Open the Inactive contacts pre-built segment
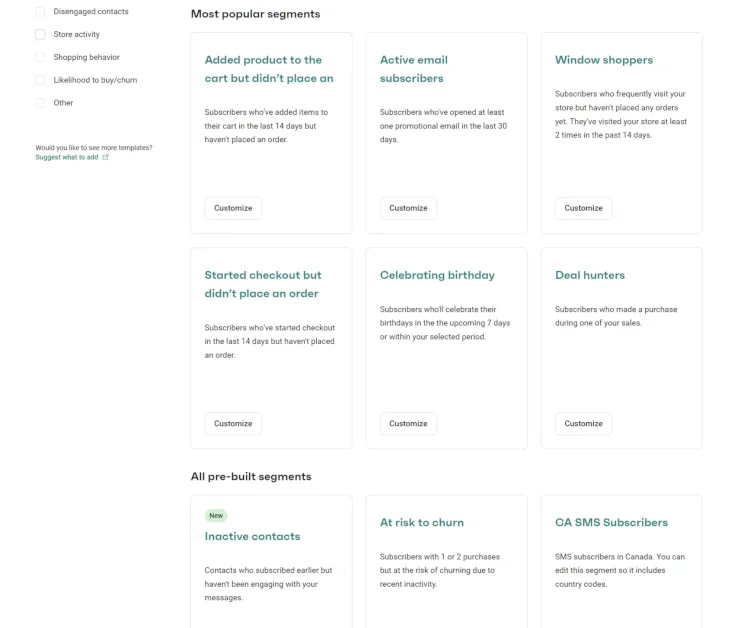 [252, 536]
